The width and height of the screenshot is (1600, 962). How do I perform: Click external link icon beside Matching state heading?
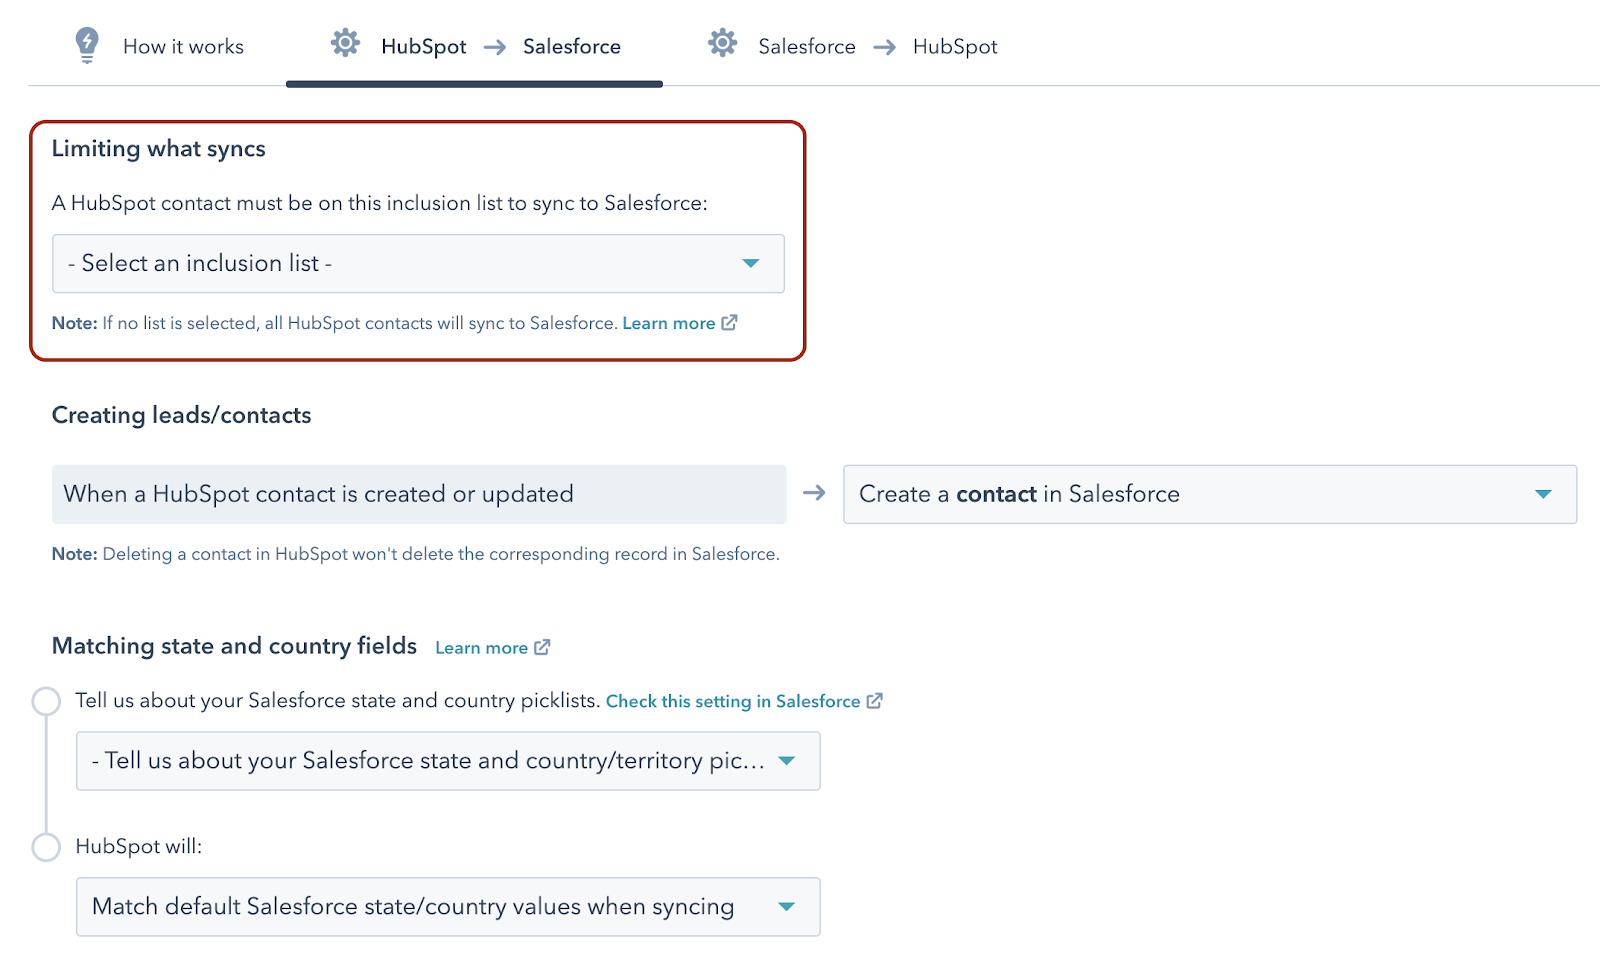pos(542,647)
